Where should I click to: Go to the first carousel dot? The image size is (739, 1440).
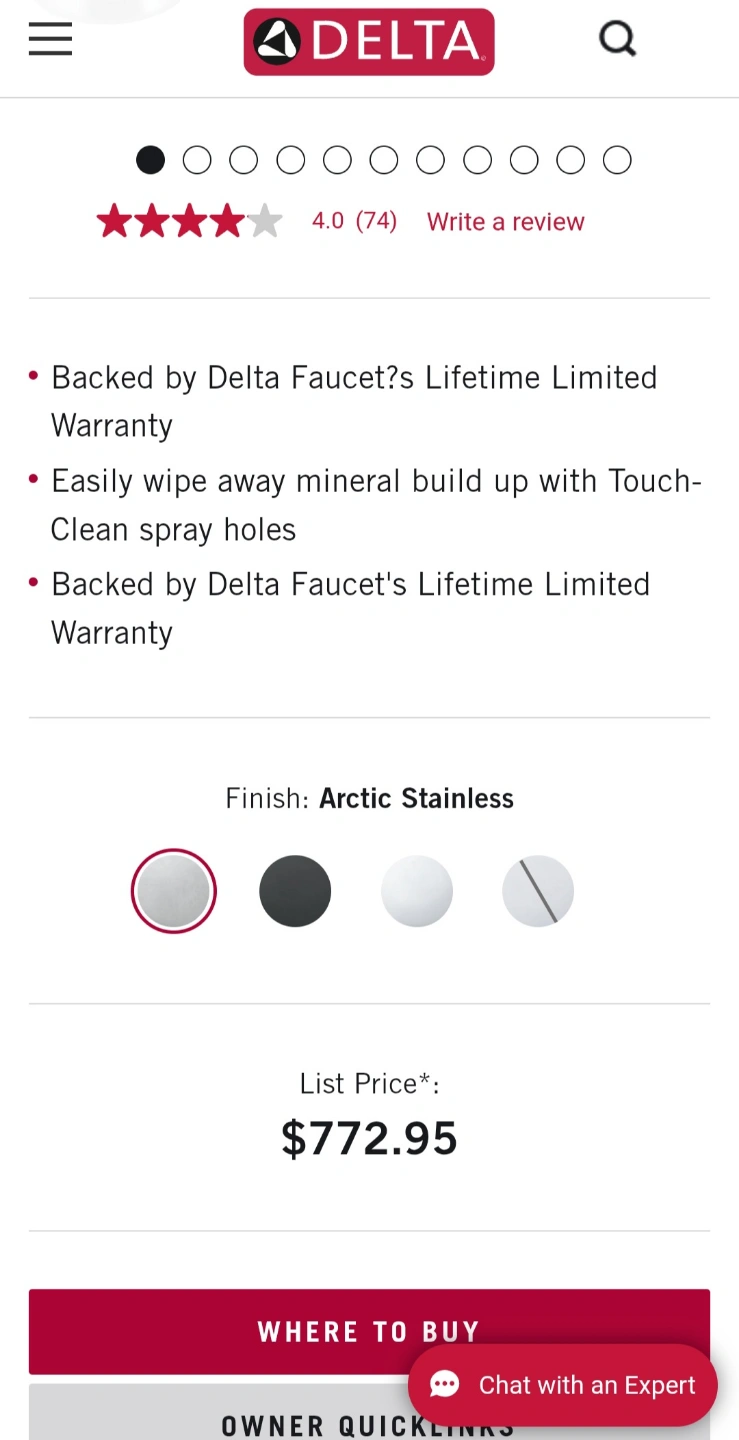[x=150, y=160]
